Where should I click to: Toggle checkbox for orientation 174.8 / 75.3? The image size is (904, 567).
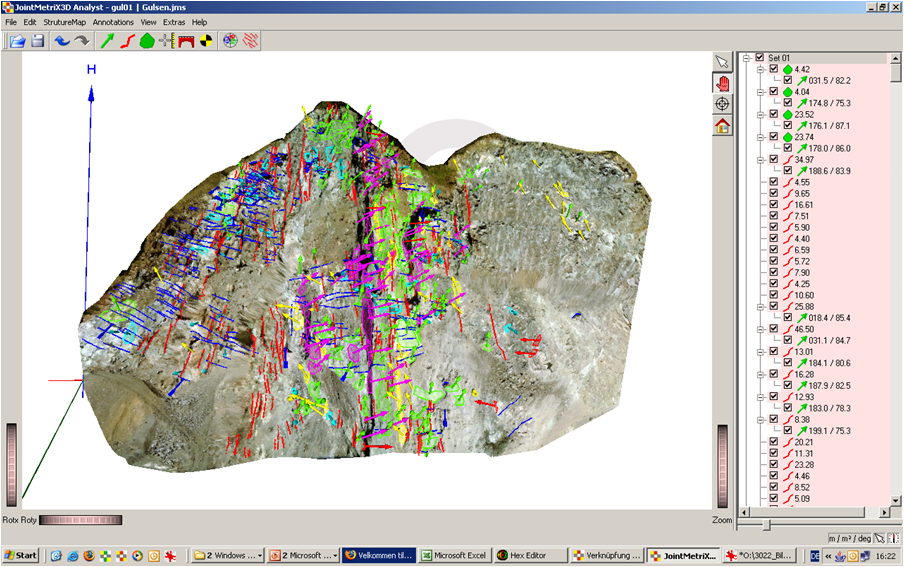tap(788, 103)
